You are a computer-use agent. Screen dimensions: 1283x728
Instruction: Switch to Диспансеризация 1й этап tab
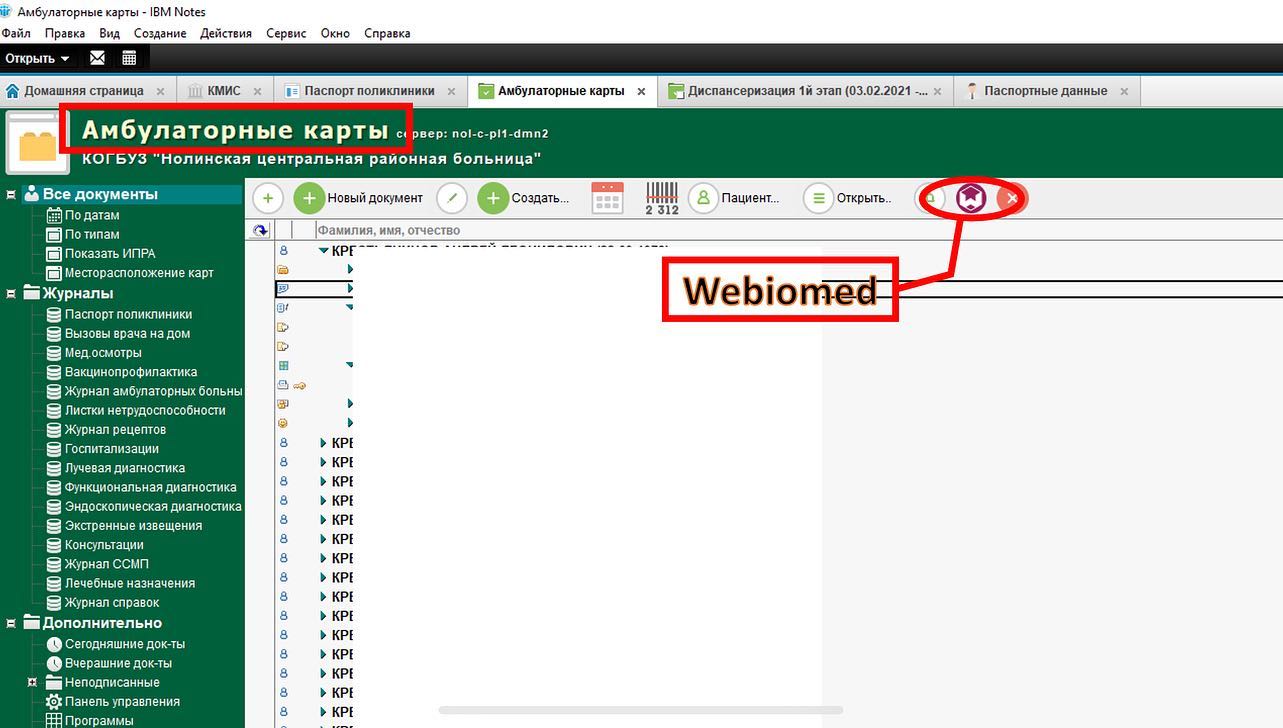808,91
